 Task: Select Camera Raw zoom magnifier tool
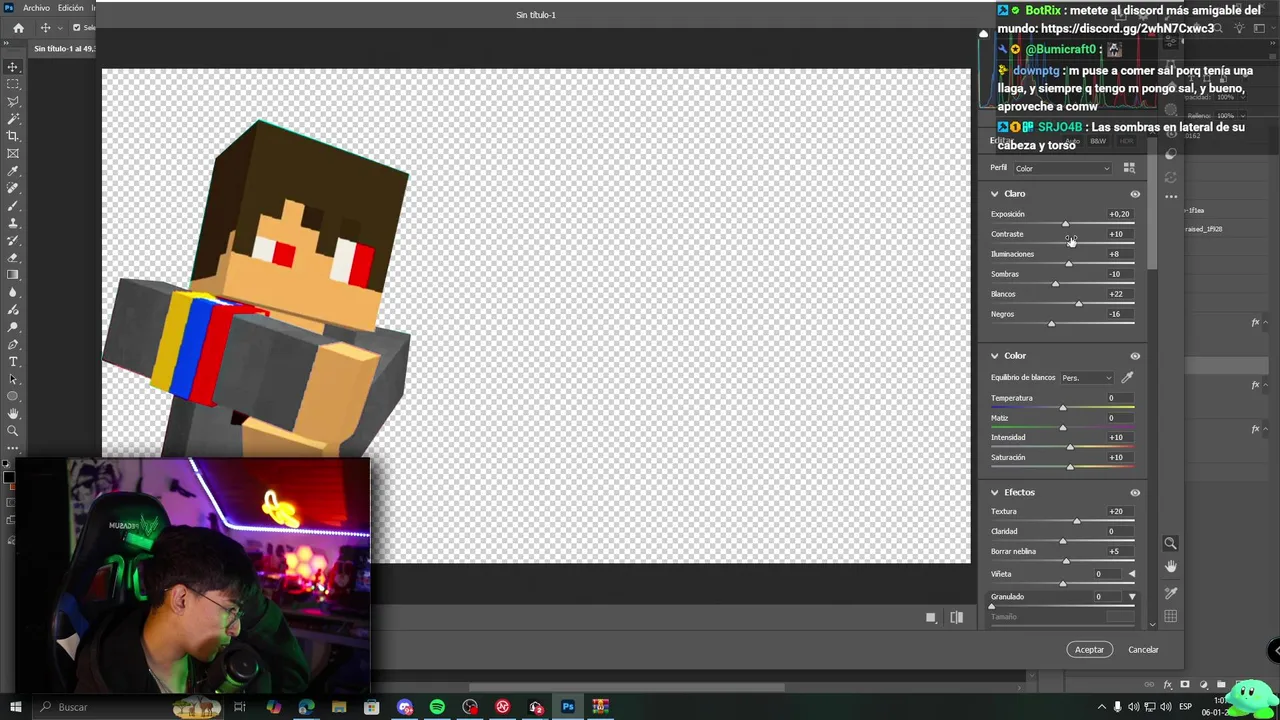pos(1170,544)
